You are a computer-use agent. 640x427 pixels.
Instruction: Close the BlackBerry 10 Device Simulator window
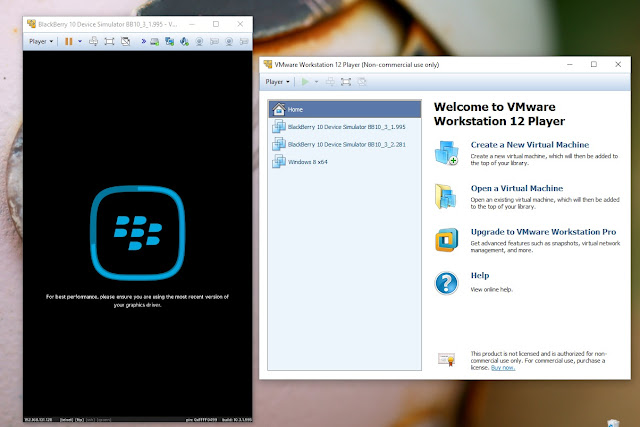(x=240, y=24)
